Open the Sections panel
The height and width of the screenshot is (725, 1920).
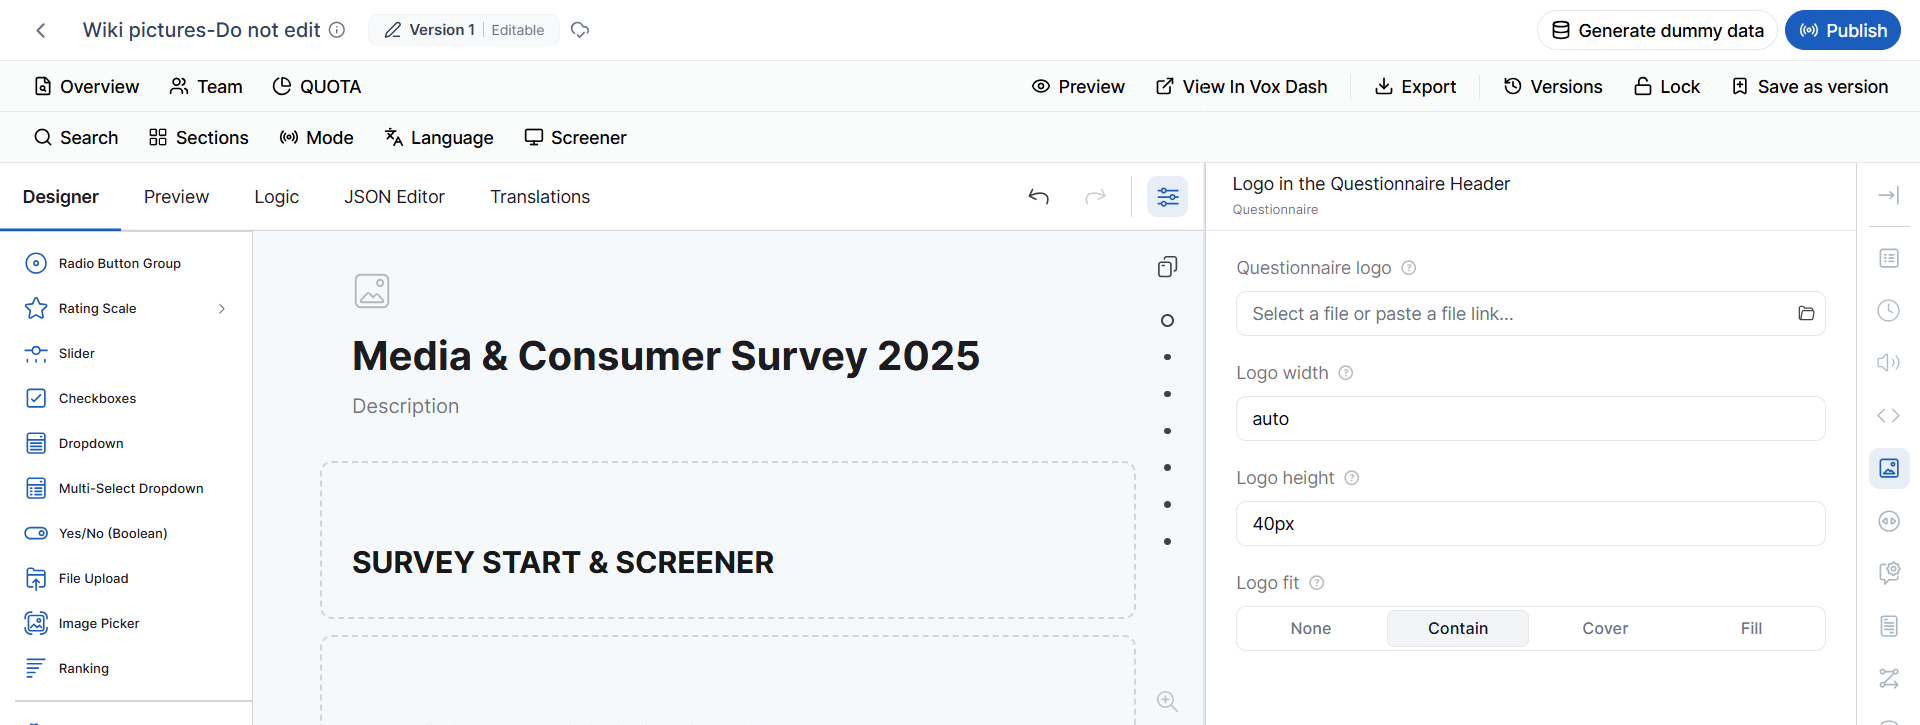[199, 138]
